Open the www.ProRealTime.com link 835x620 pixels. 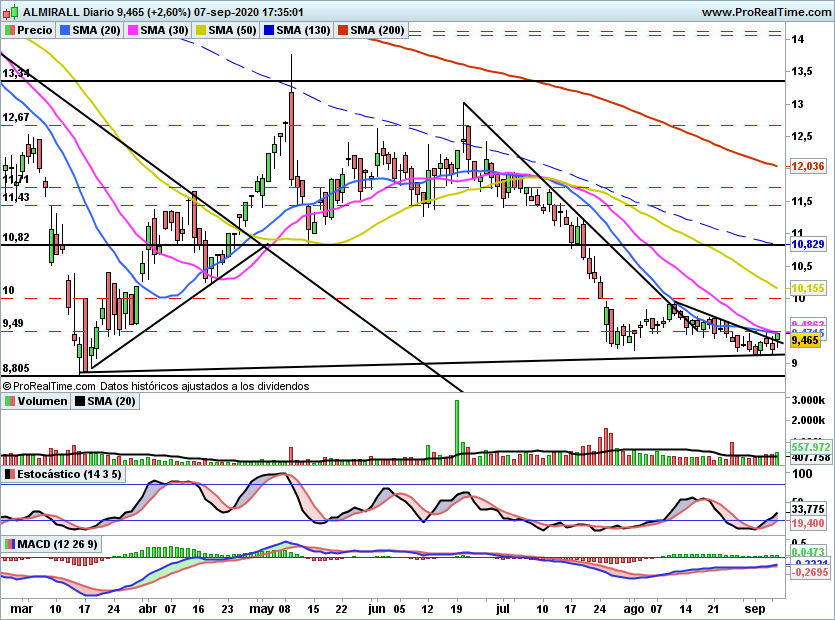pos(765,13)
